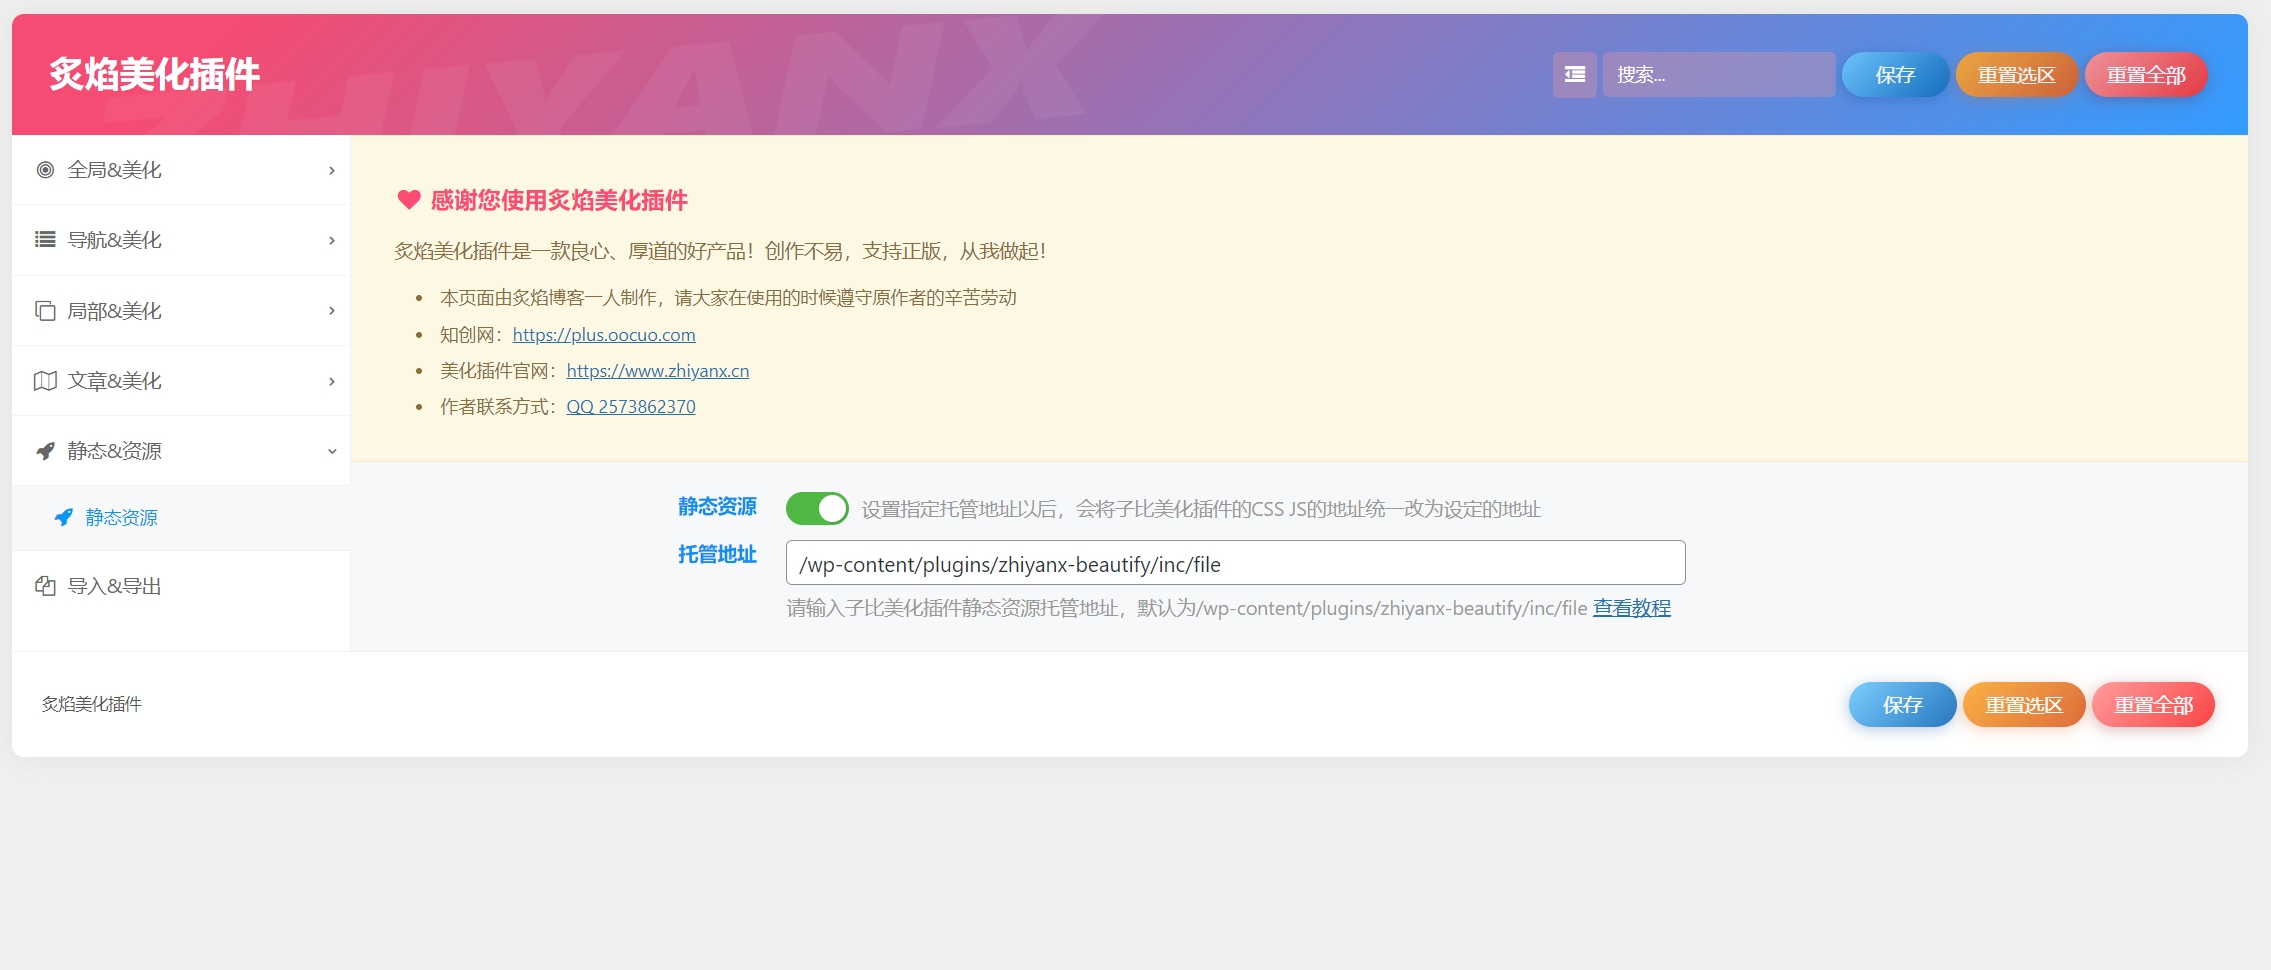Click the list icon next to 导航&美化

[45, 240]
